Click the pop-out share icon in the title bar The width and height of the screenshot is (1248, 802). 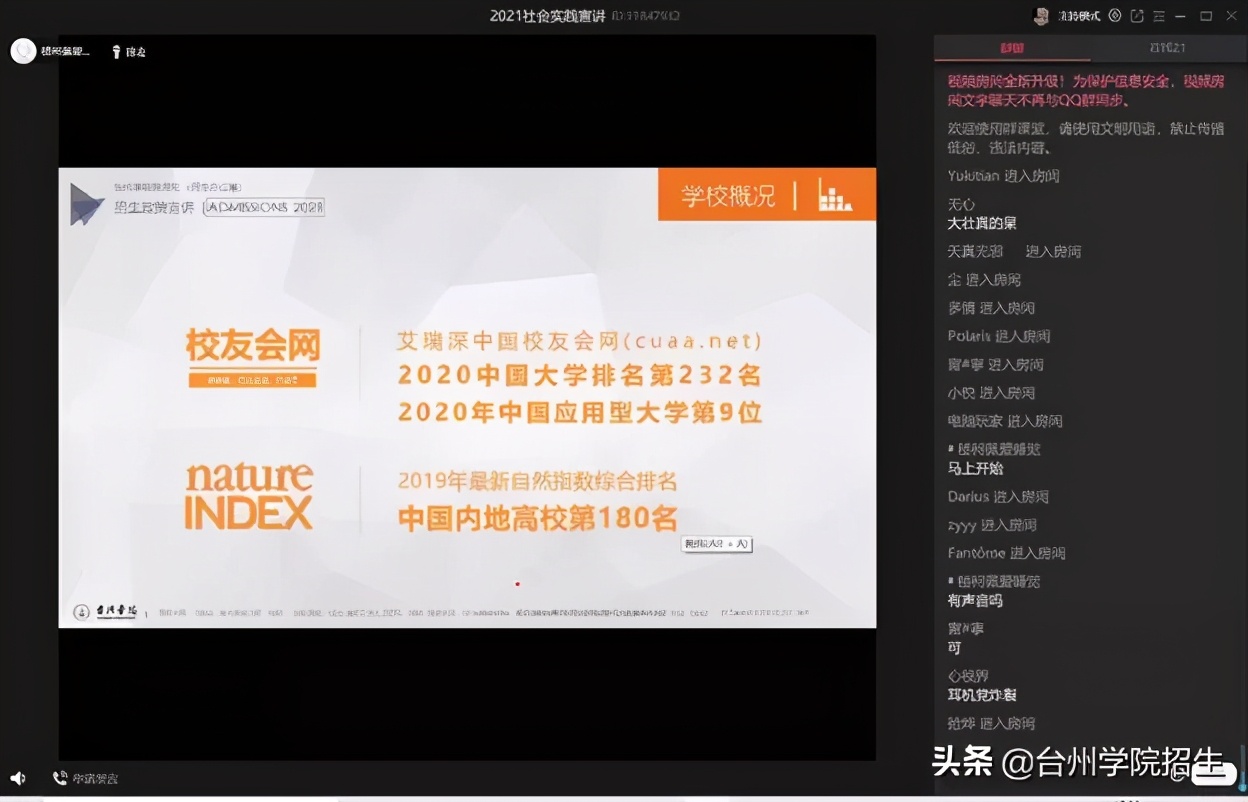click(1136, 15)
